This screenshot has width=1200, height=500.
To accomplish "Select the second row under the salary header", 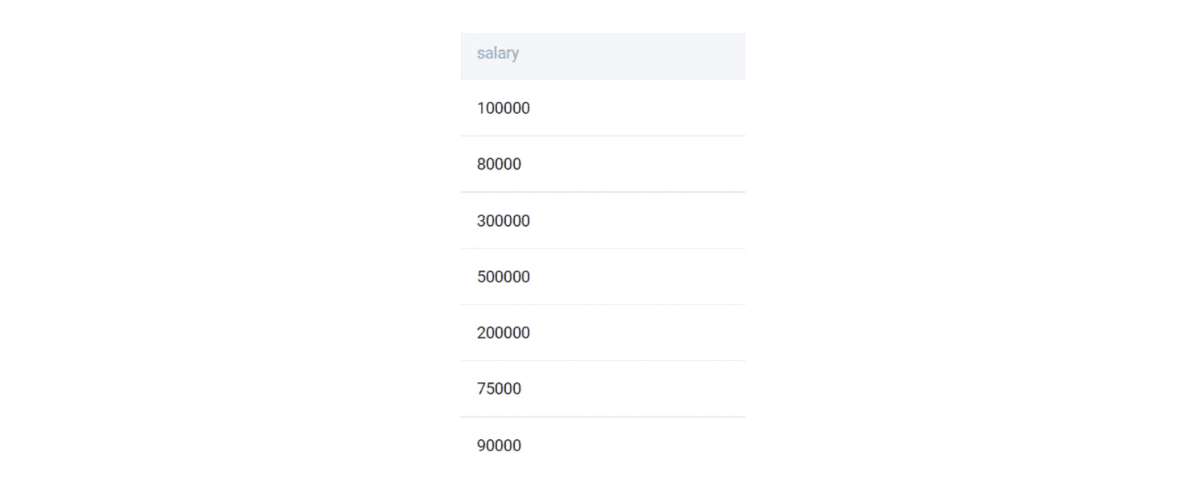I will [x=602, y=164].
